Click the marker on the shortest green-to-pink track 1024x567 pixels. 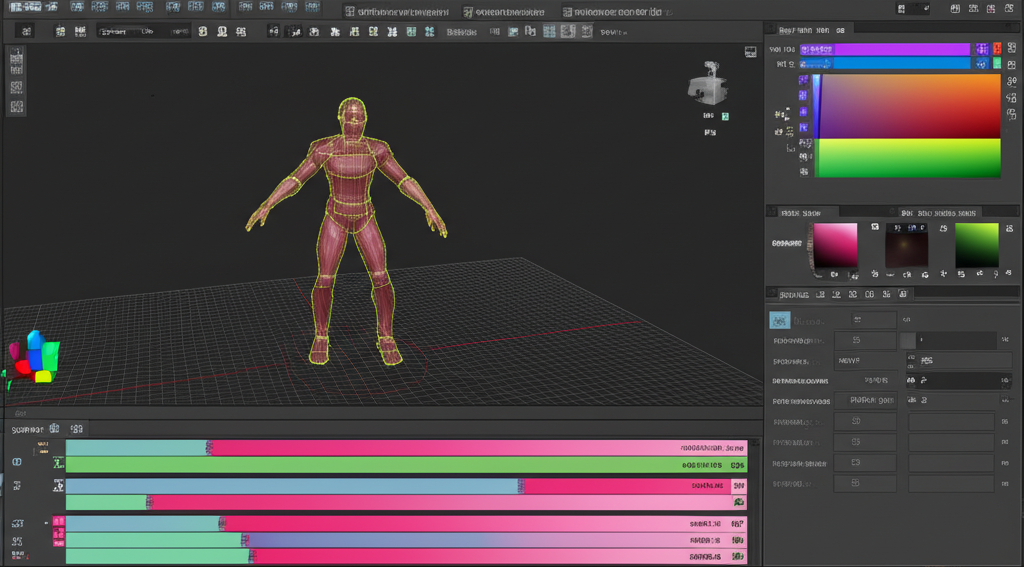pyautogui.click(x=150, y=502)
